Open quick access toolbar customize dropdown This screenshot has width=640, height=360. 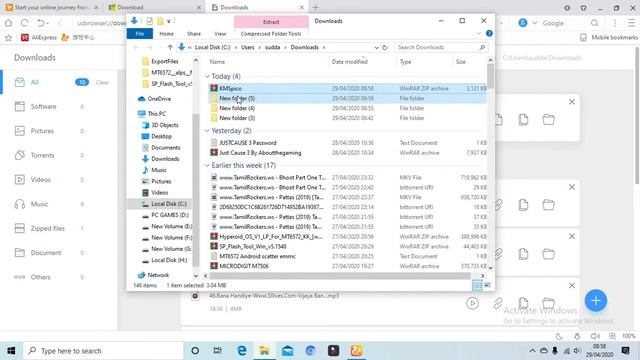[x=169, y=21]
